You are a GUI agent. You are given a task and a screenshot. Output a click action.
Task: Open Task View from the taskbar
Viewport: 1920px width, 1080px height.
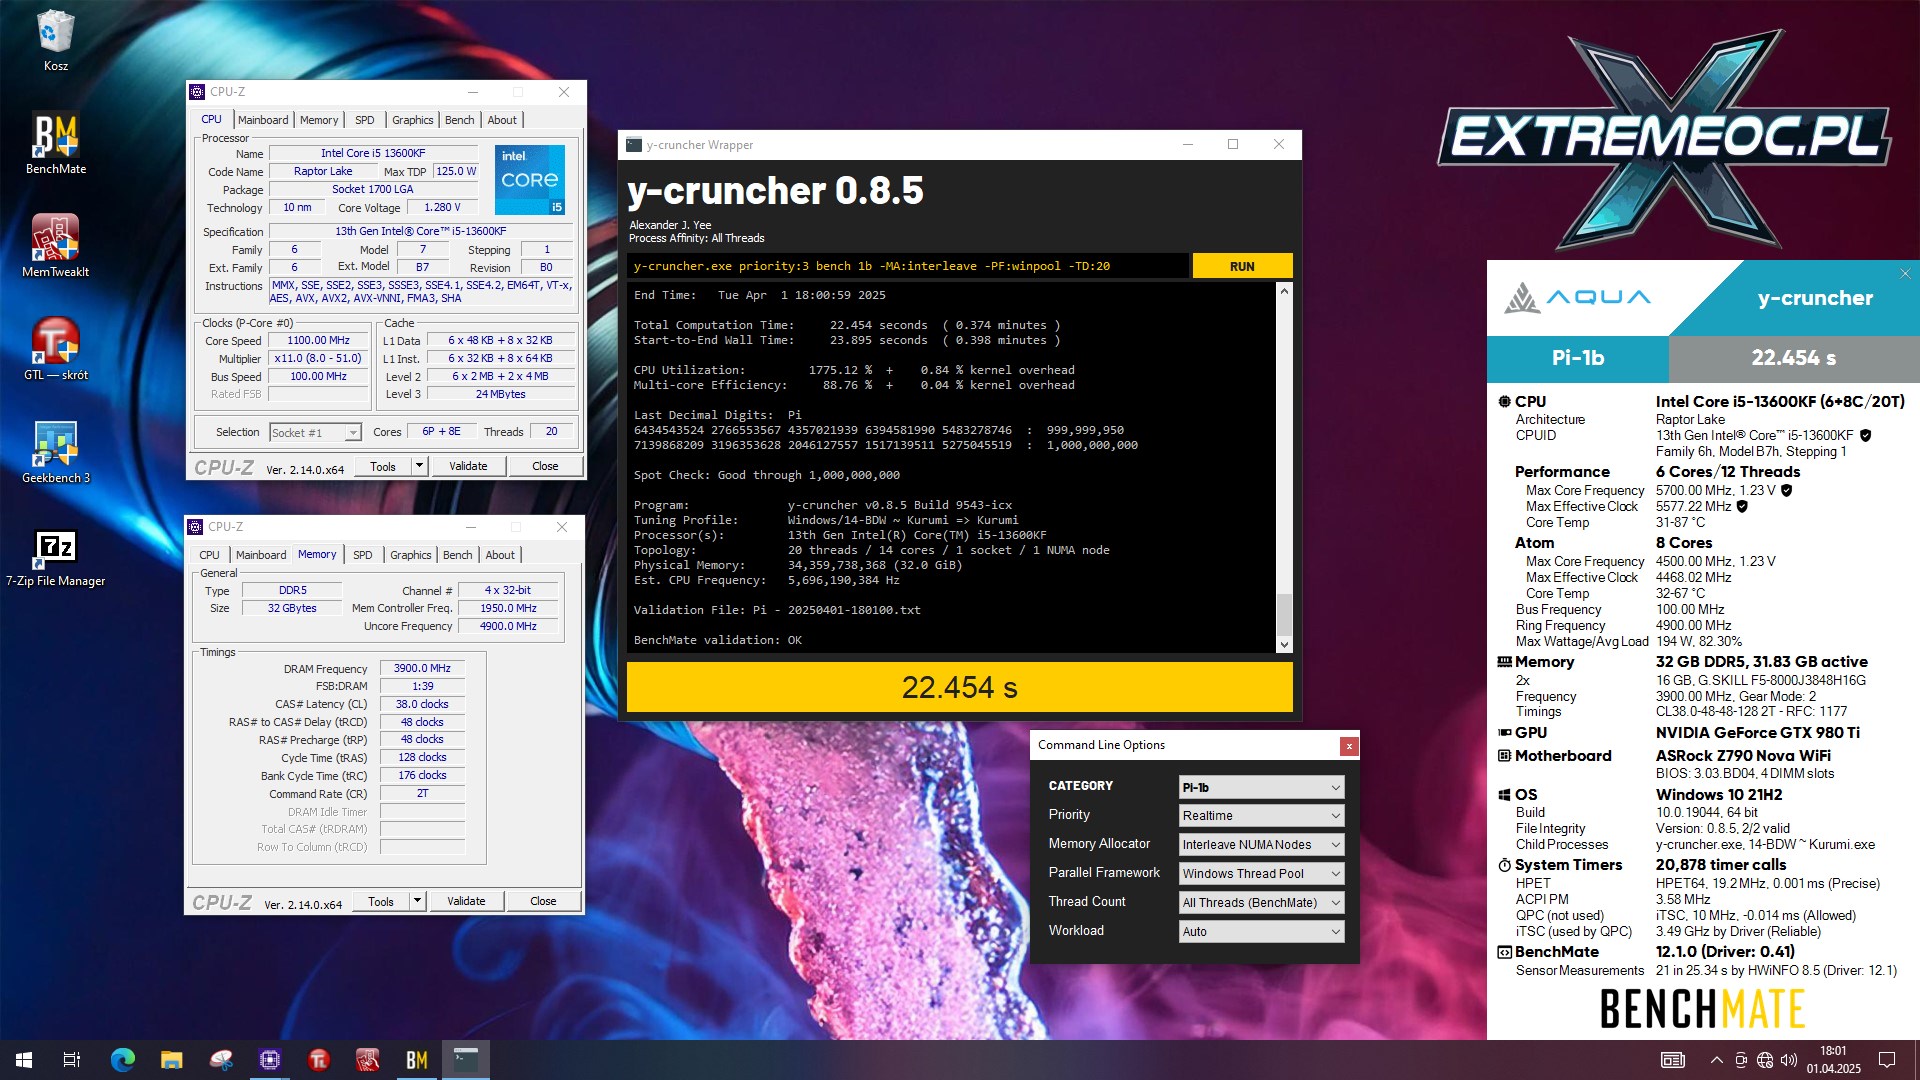click(x=72, y=1060)
